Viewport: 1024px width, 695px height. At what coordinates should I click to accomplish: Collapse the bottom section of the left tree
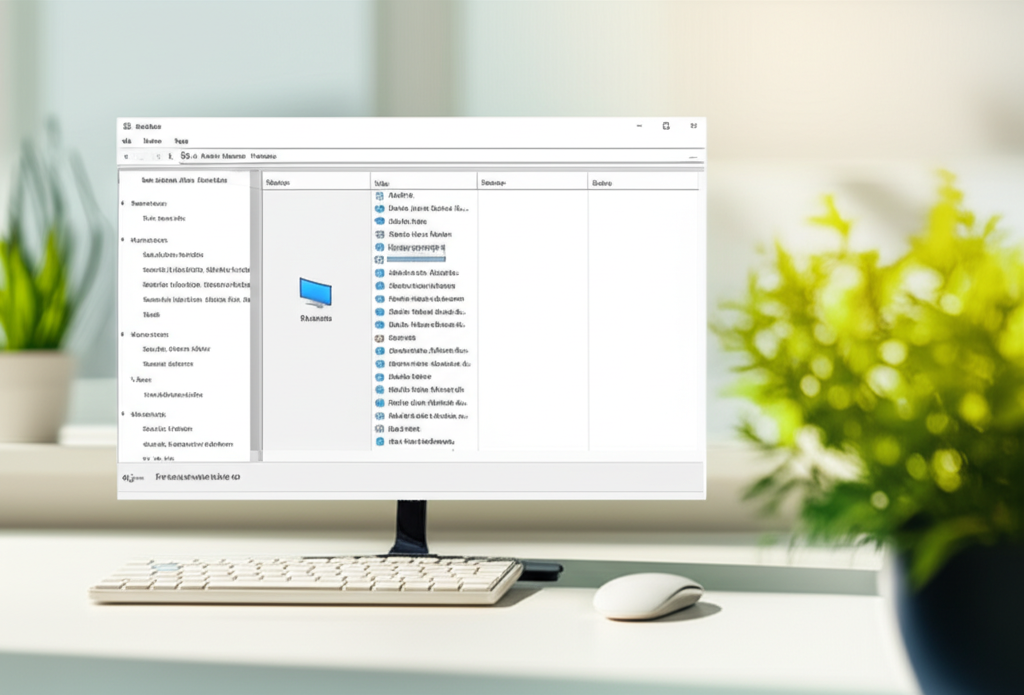click(x=123, y=414)
